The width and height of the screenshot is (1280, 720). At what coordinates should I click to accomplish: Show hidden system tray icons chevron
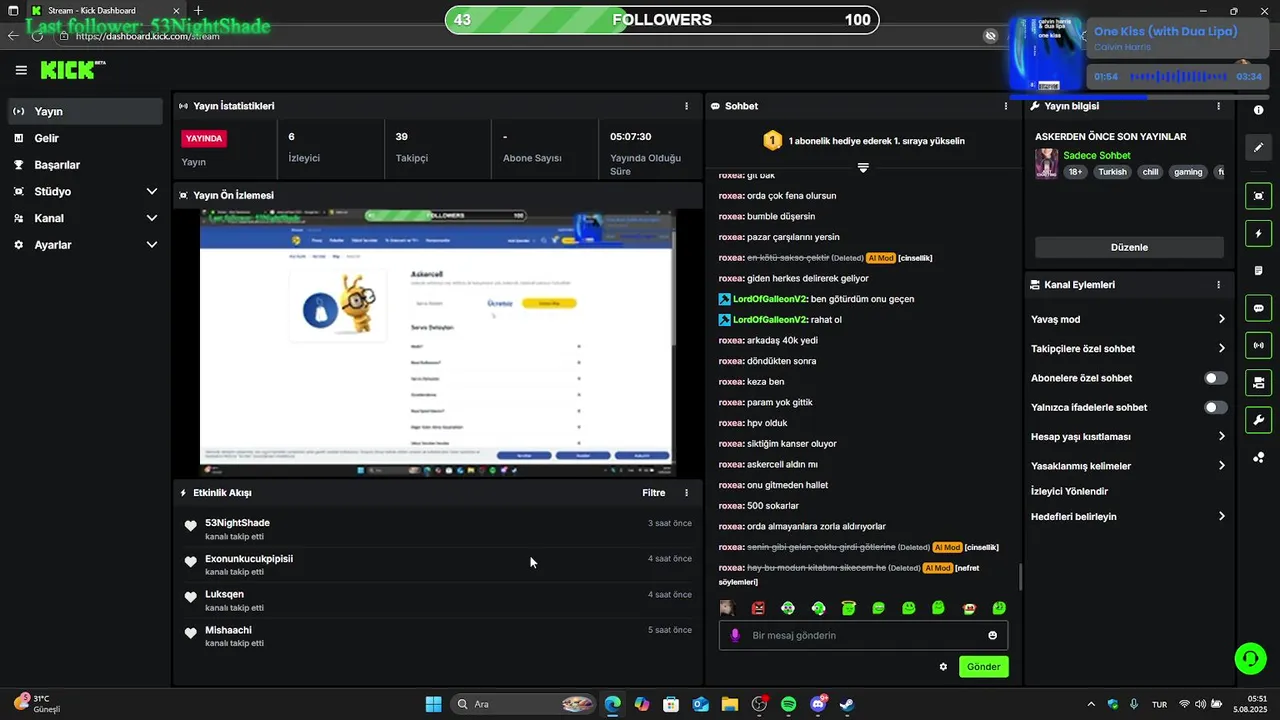tap(1091, 704)
